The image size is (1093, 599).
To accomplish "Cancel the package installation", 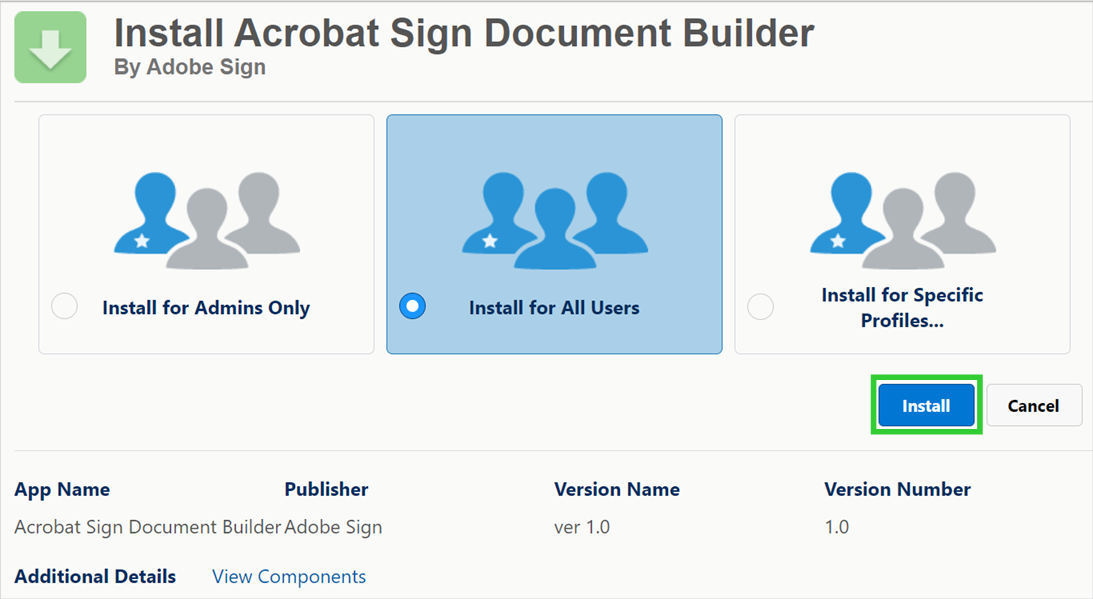I will [x=1033, y=405].
